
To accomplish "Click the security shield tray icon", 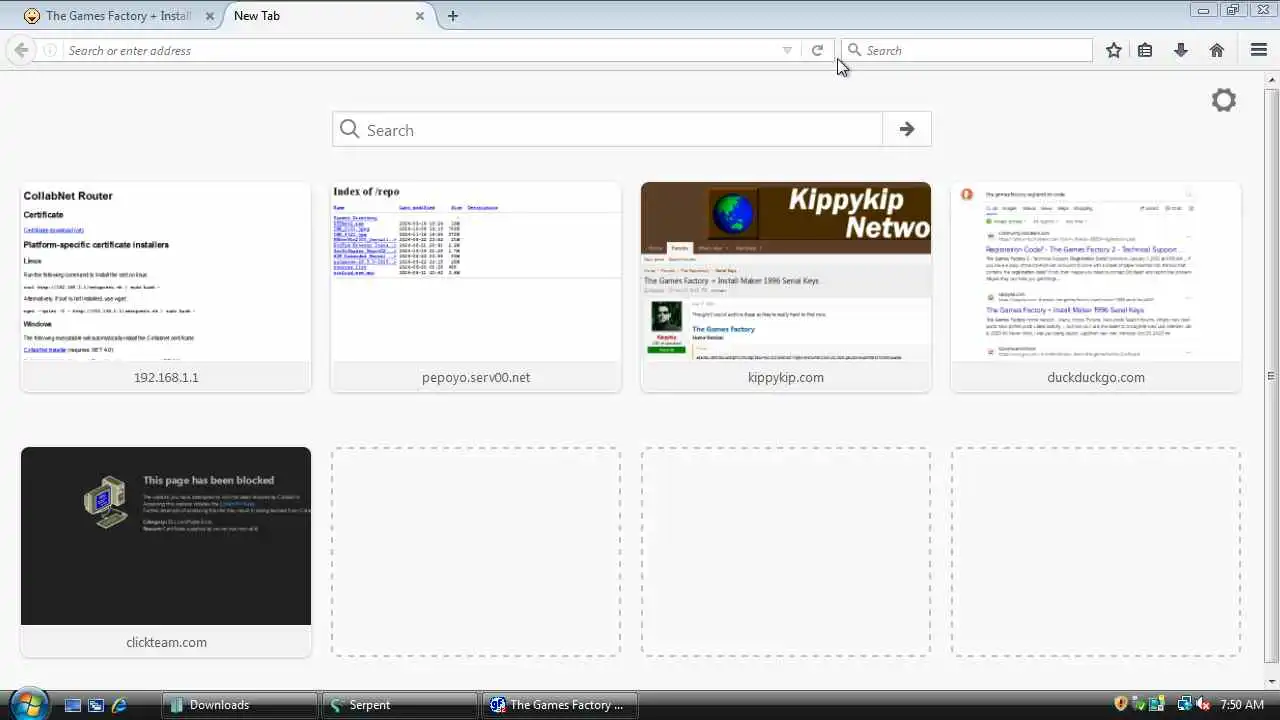I will [1122, 705].
